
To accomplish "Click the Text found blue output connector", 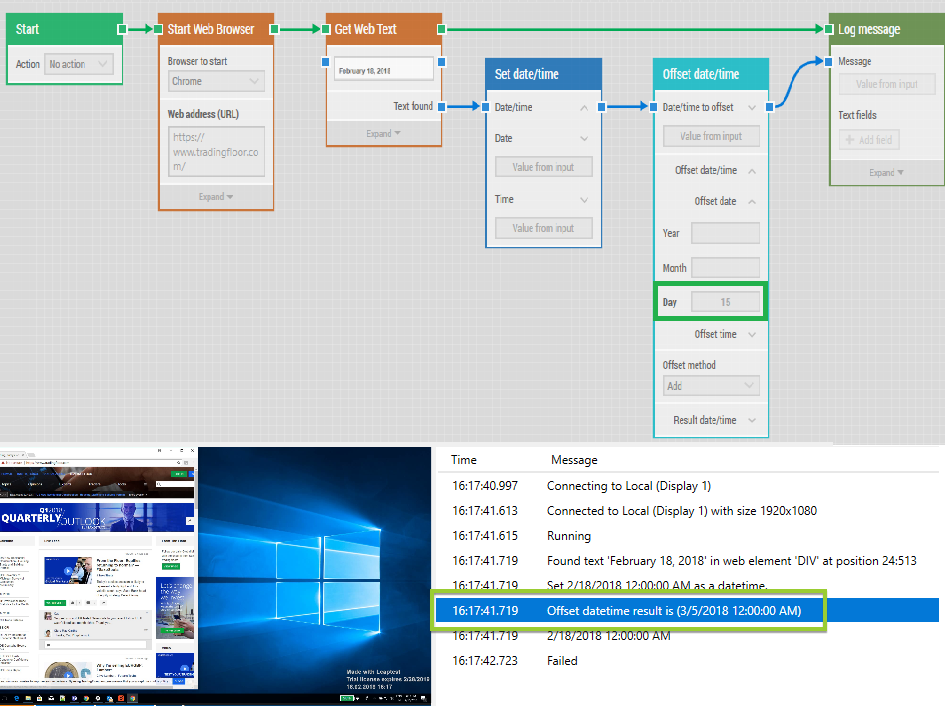I will [442, 106].
